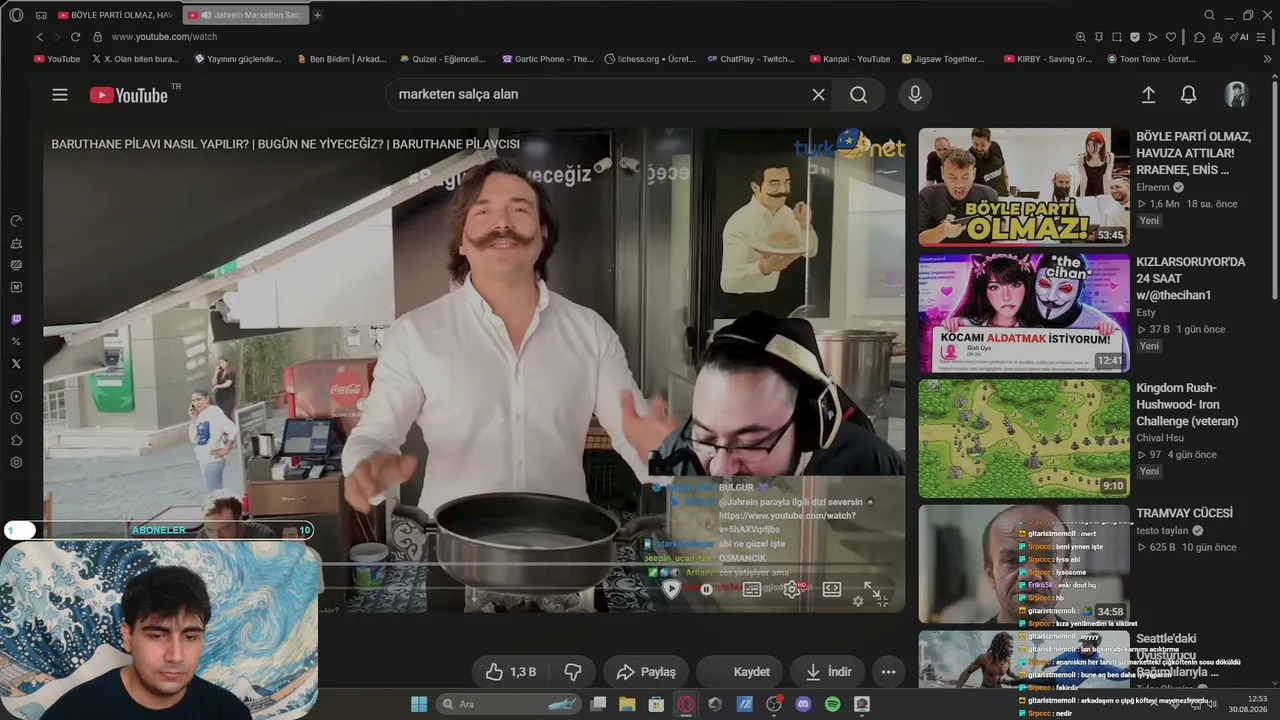
Task: Reload the current page
Action: [x=75, y=37]
